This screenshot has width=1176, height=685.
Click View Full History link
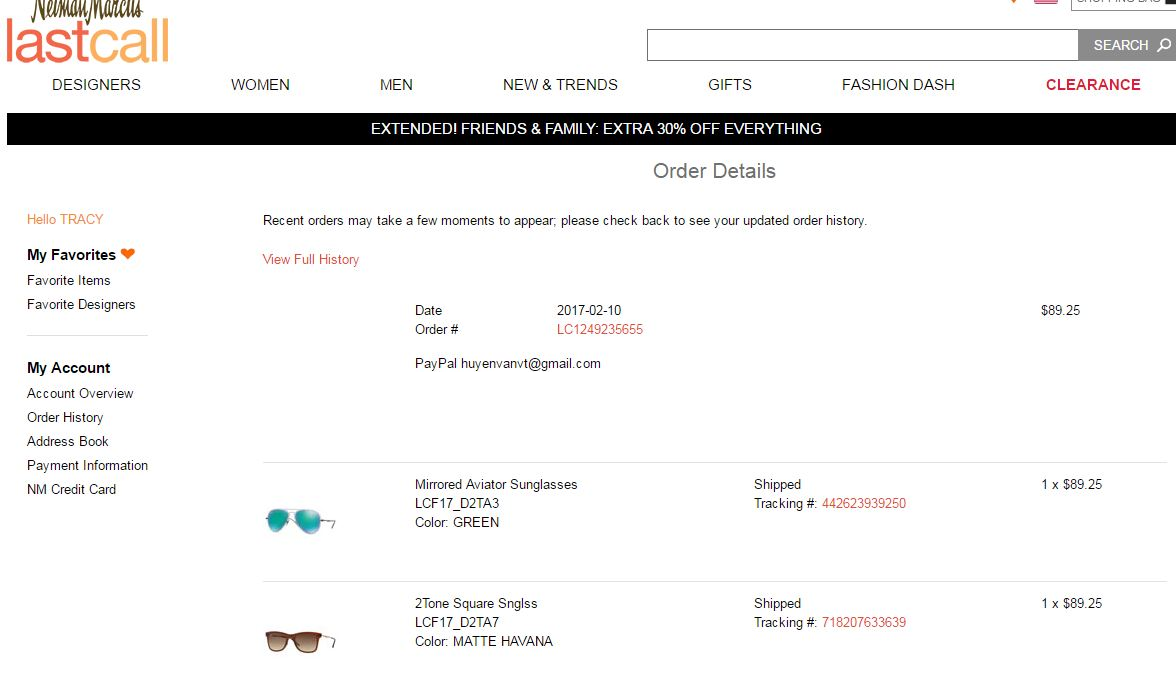pos(310,260)
